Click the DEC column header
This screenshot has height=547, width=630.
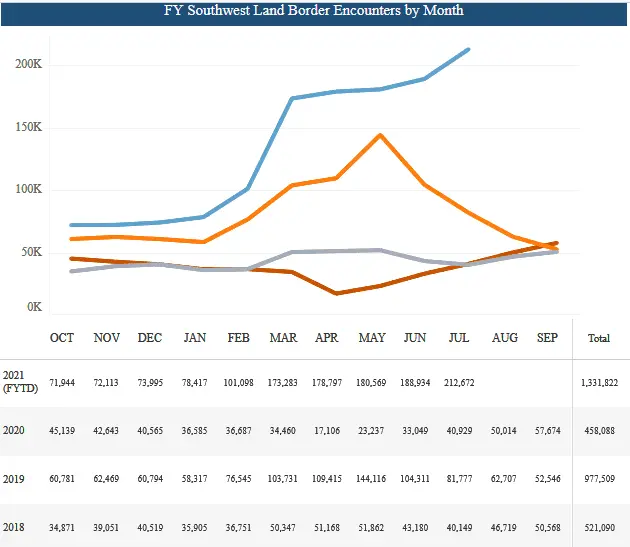[150, 338]
